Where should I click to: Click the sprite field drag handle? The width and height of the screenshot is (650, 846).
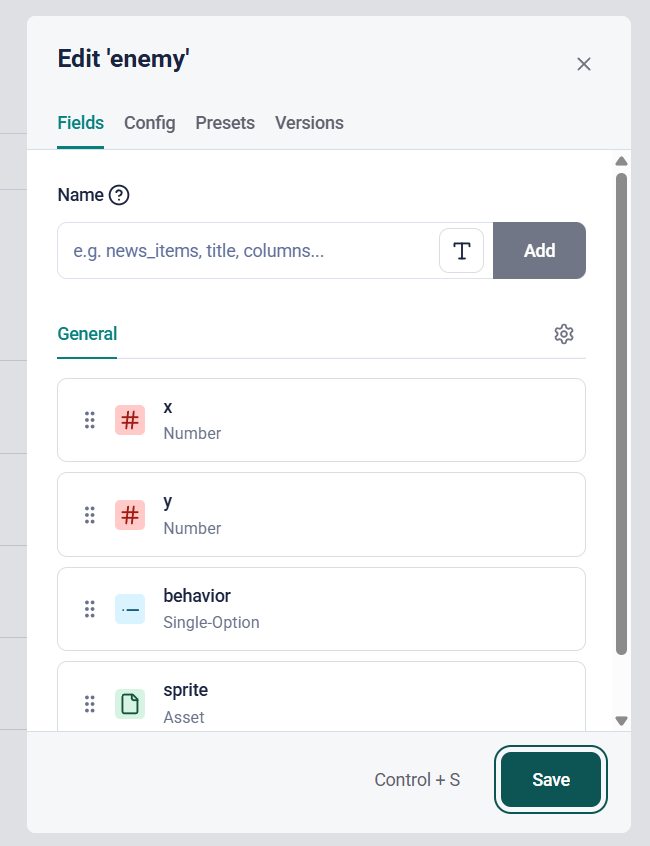click(89, 703)
